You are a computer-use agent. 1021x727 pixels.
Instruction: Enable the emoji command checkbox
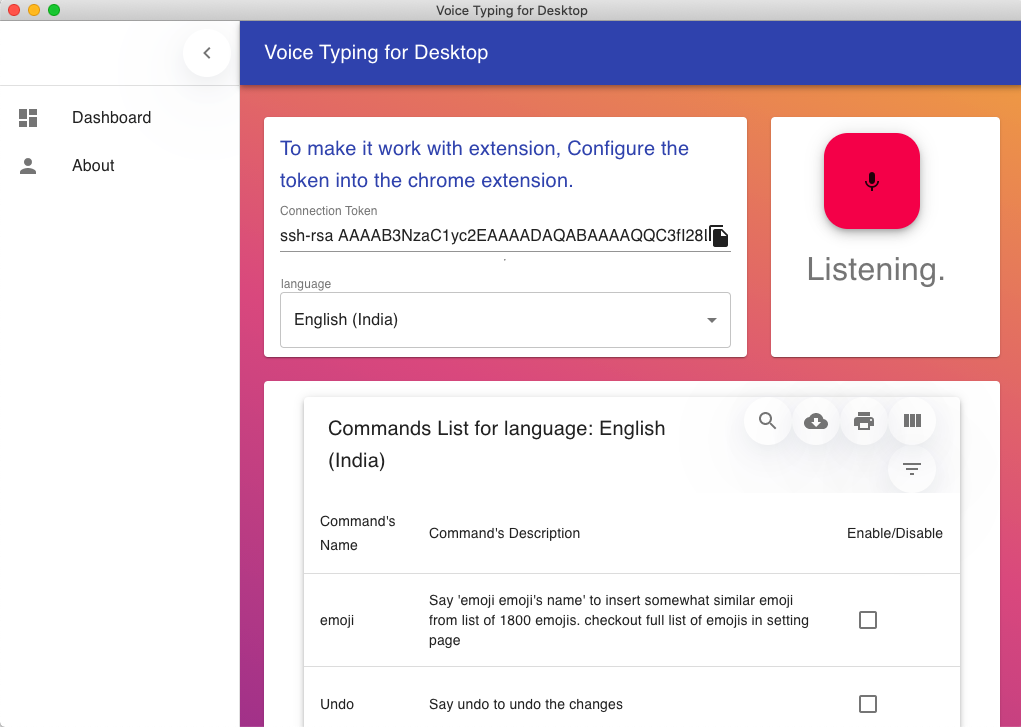tap(868, 620)
